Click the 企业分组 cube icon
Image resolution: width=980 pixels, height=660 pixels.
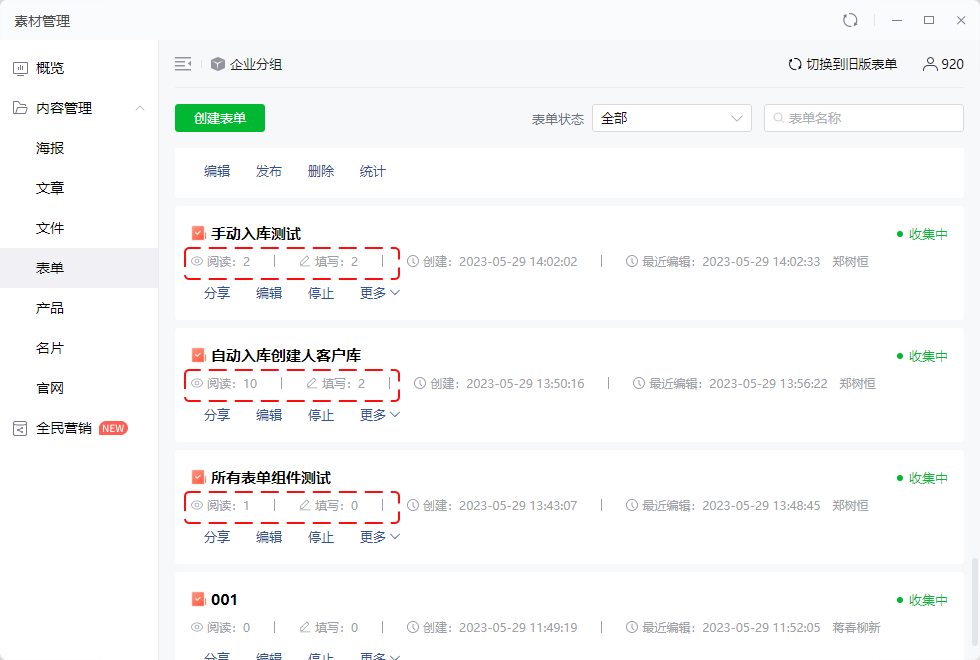pos(218,64)
